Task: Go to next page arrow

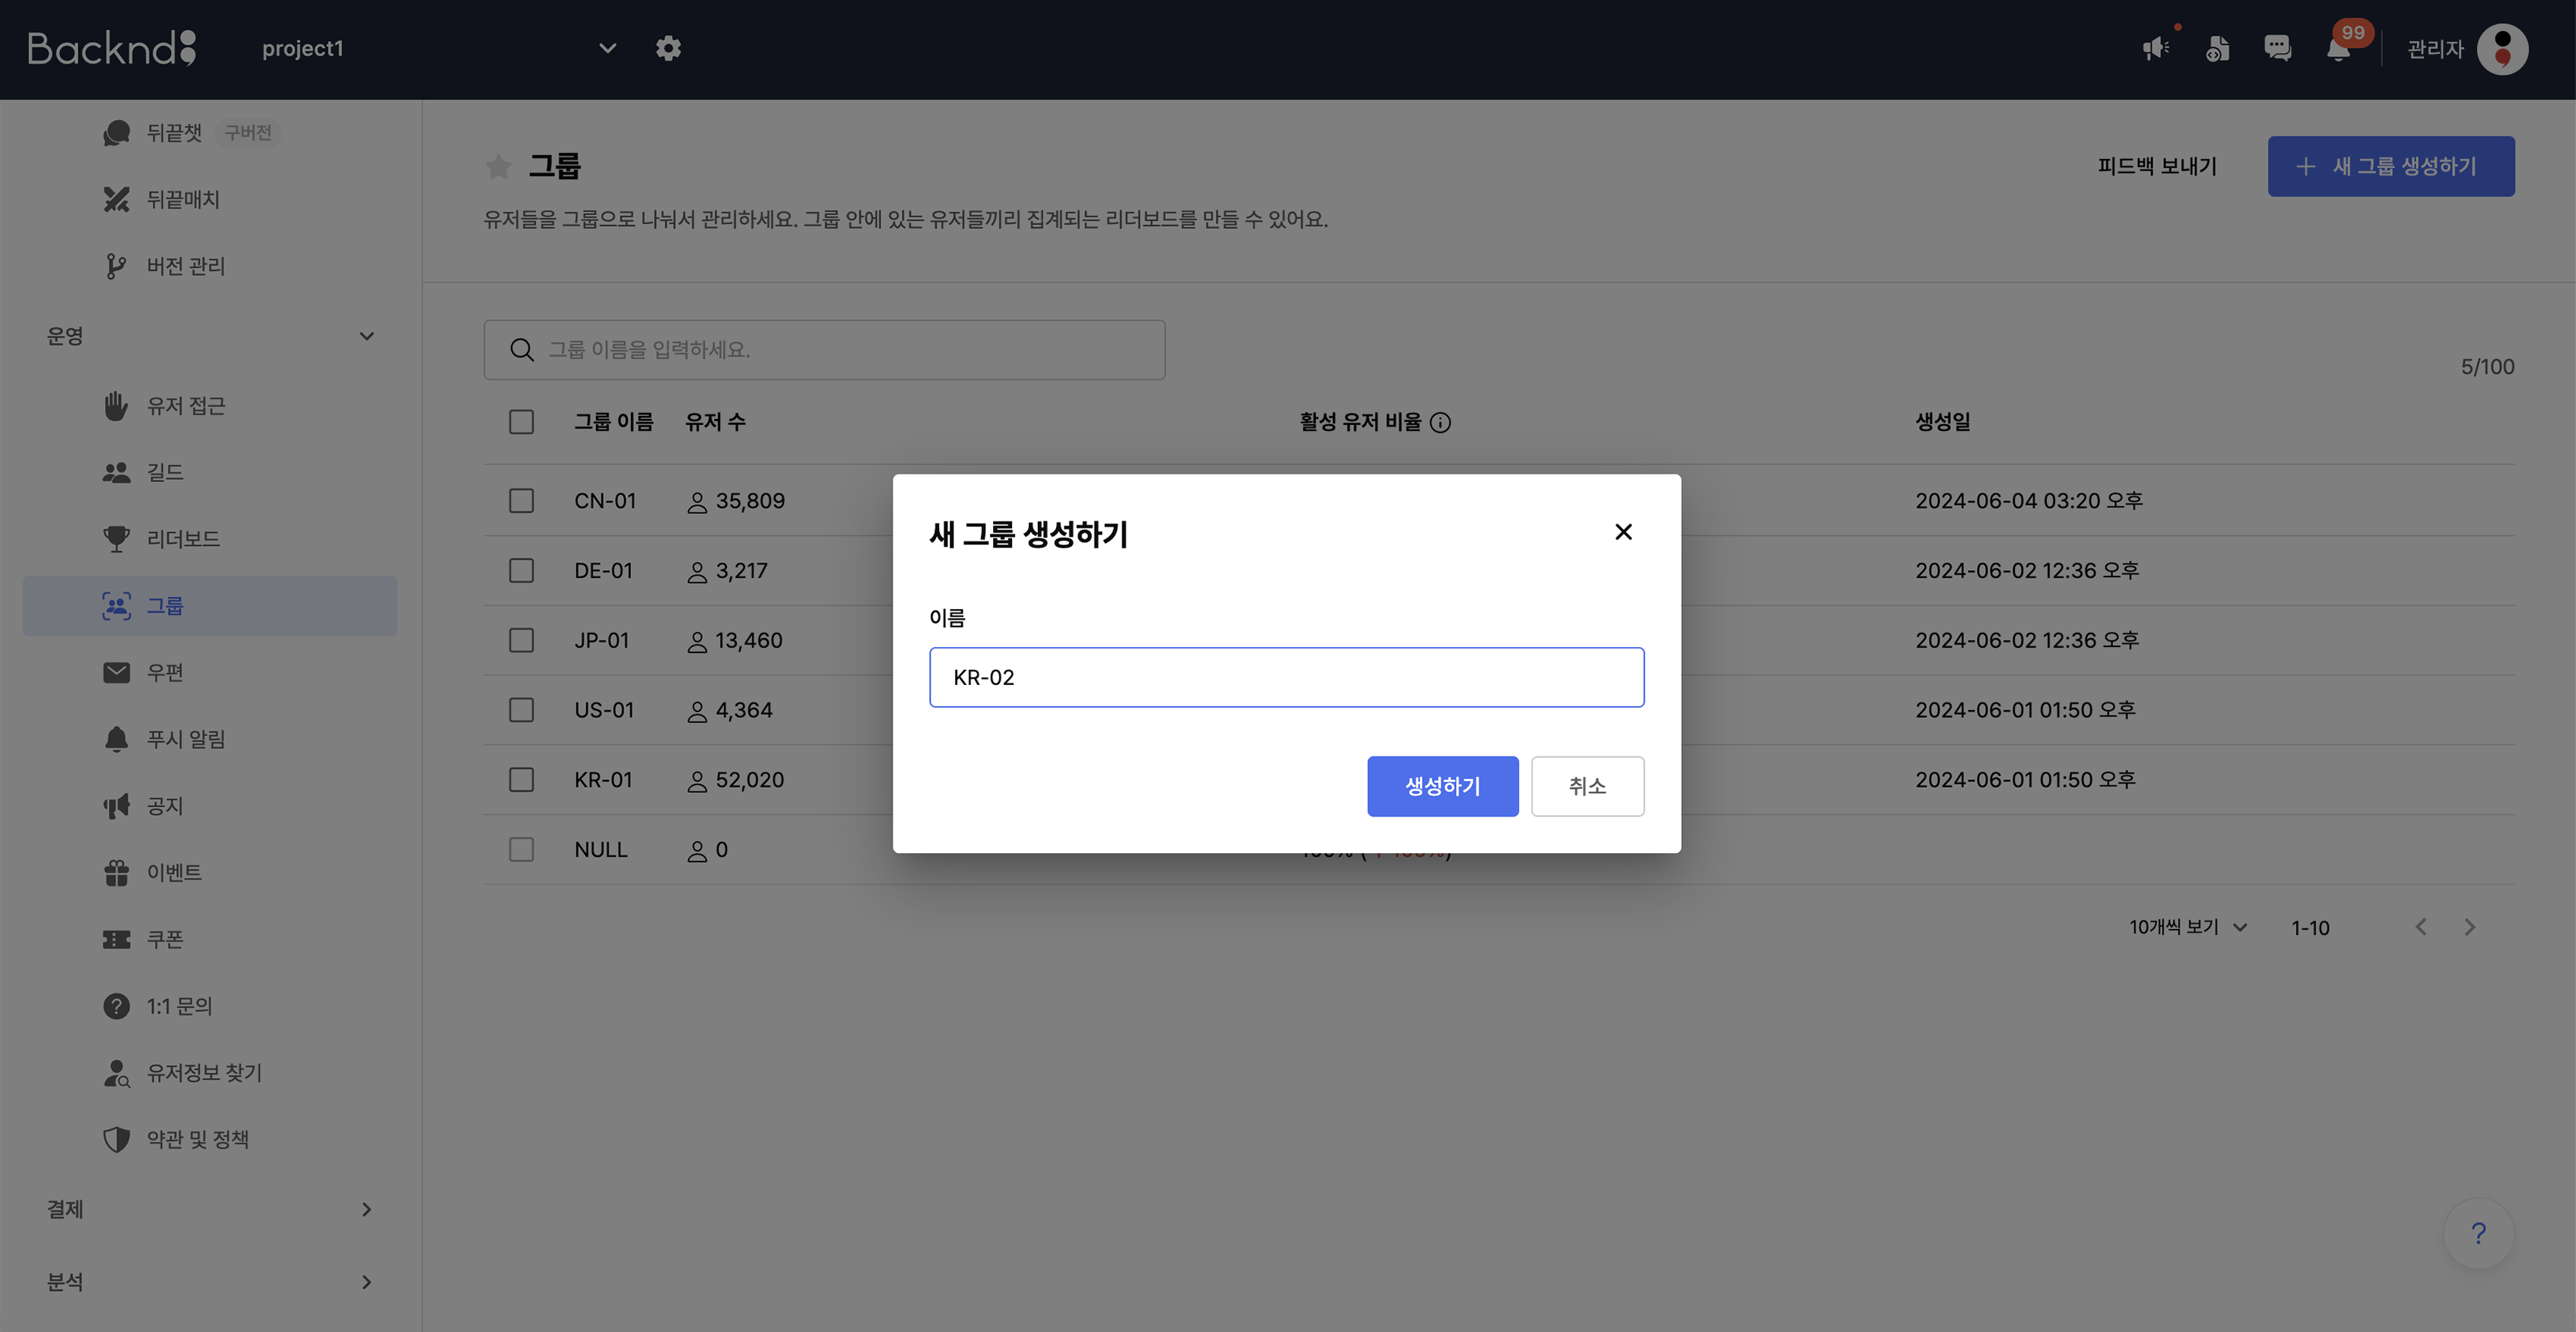Action: 2470,927
